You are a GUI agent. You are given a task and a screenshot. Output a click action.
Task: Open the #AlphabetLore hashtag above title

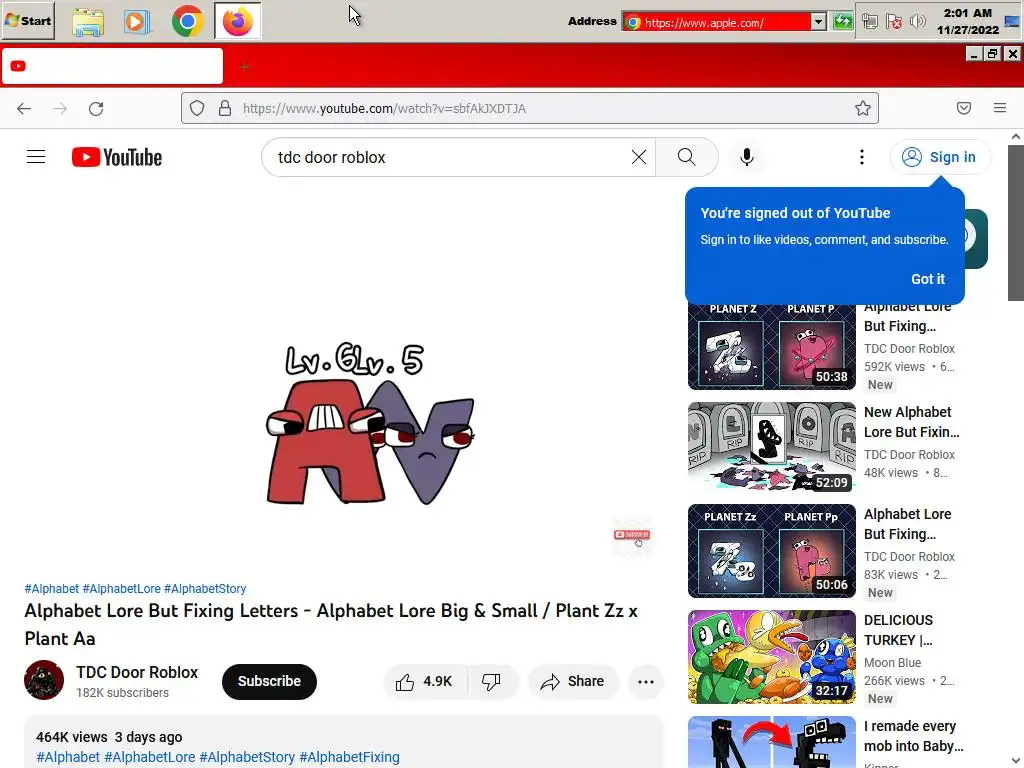[x=121, y=588]
